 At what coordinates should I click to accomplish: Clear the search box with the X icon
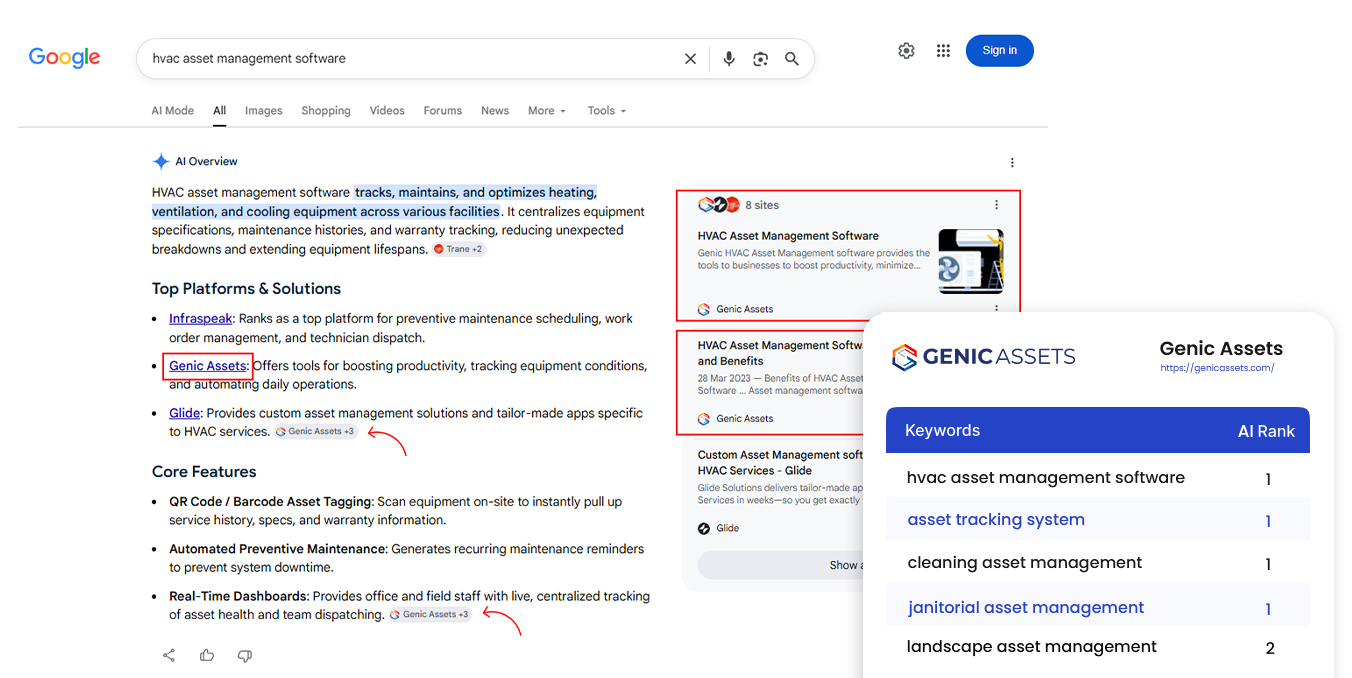[690, 59]
